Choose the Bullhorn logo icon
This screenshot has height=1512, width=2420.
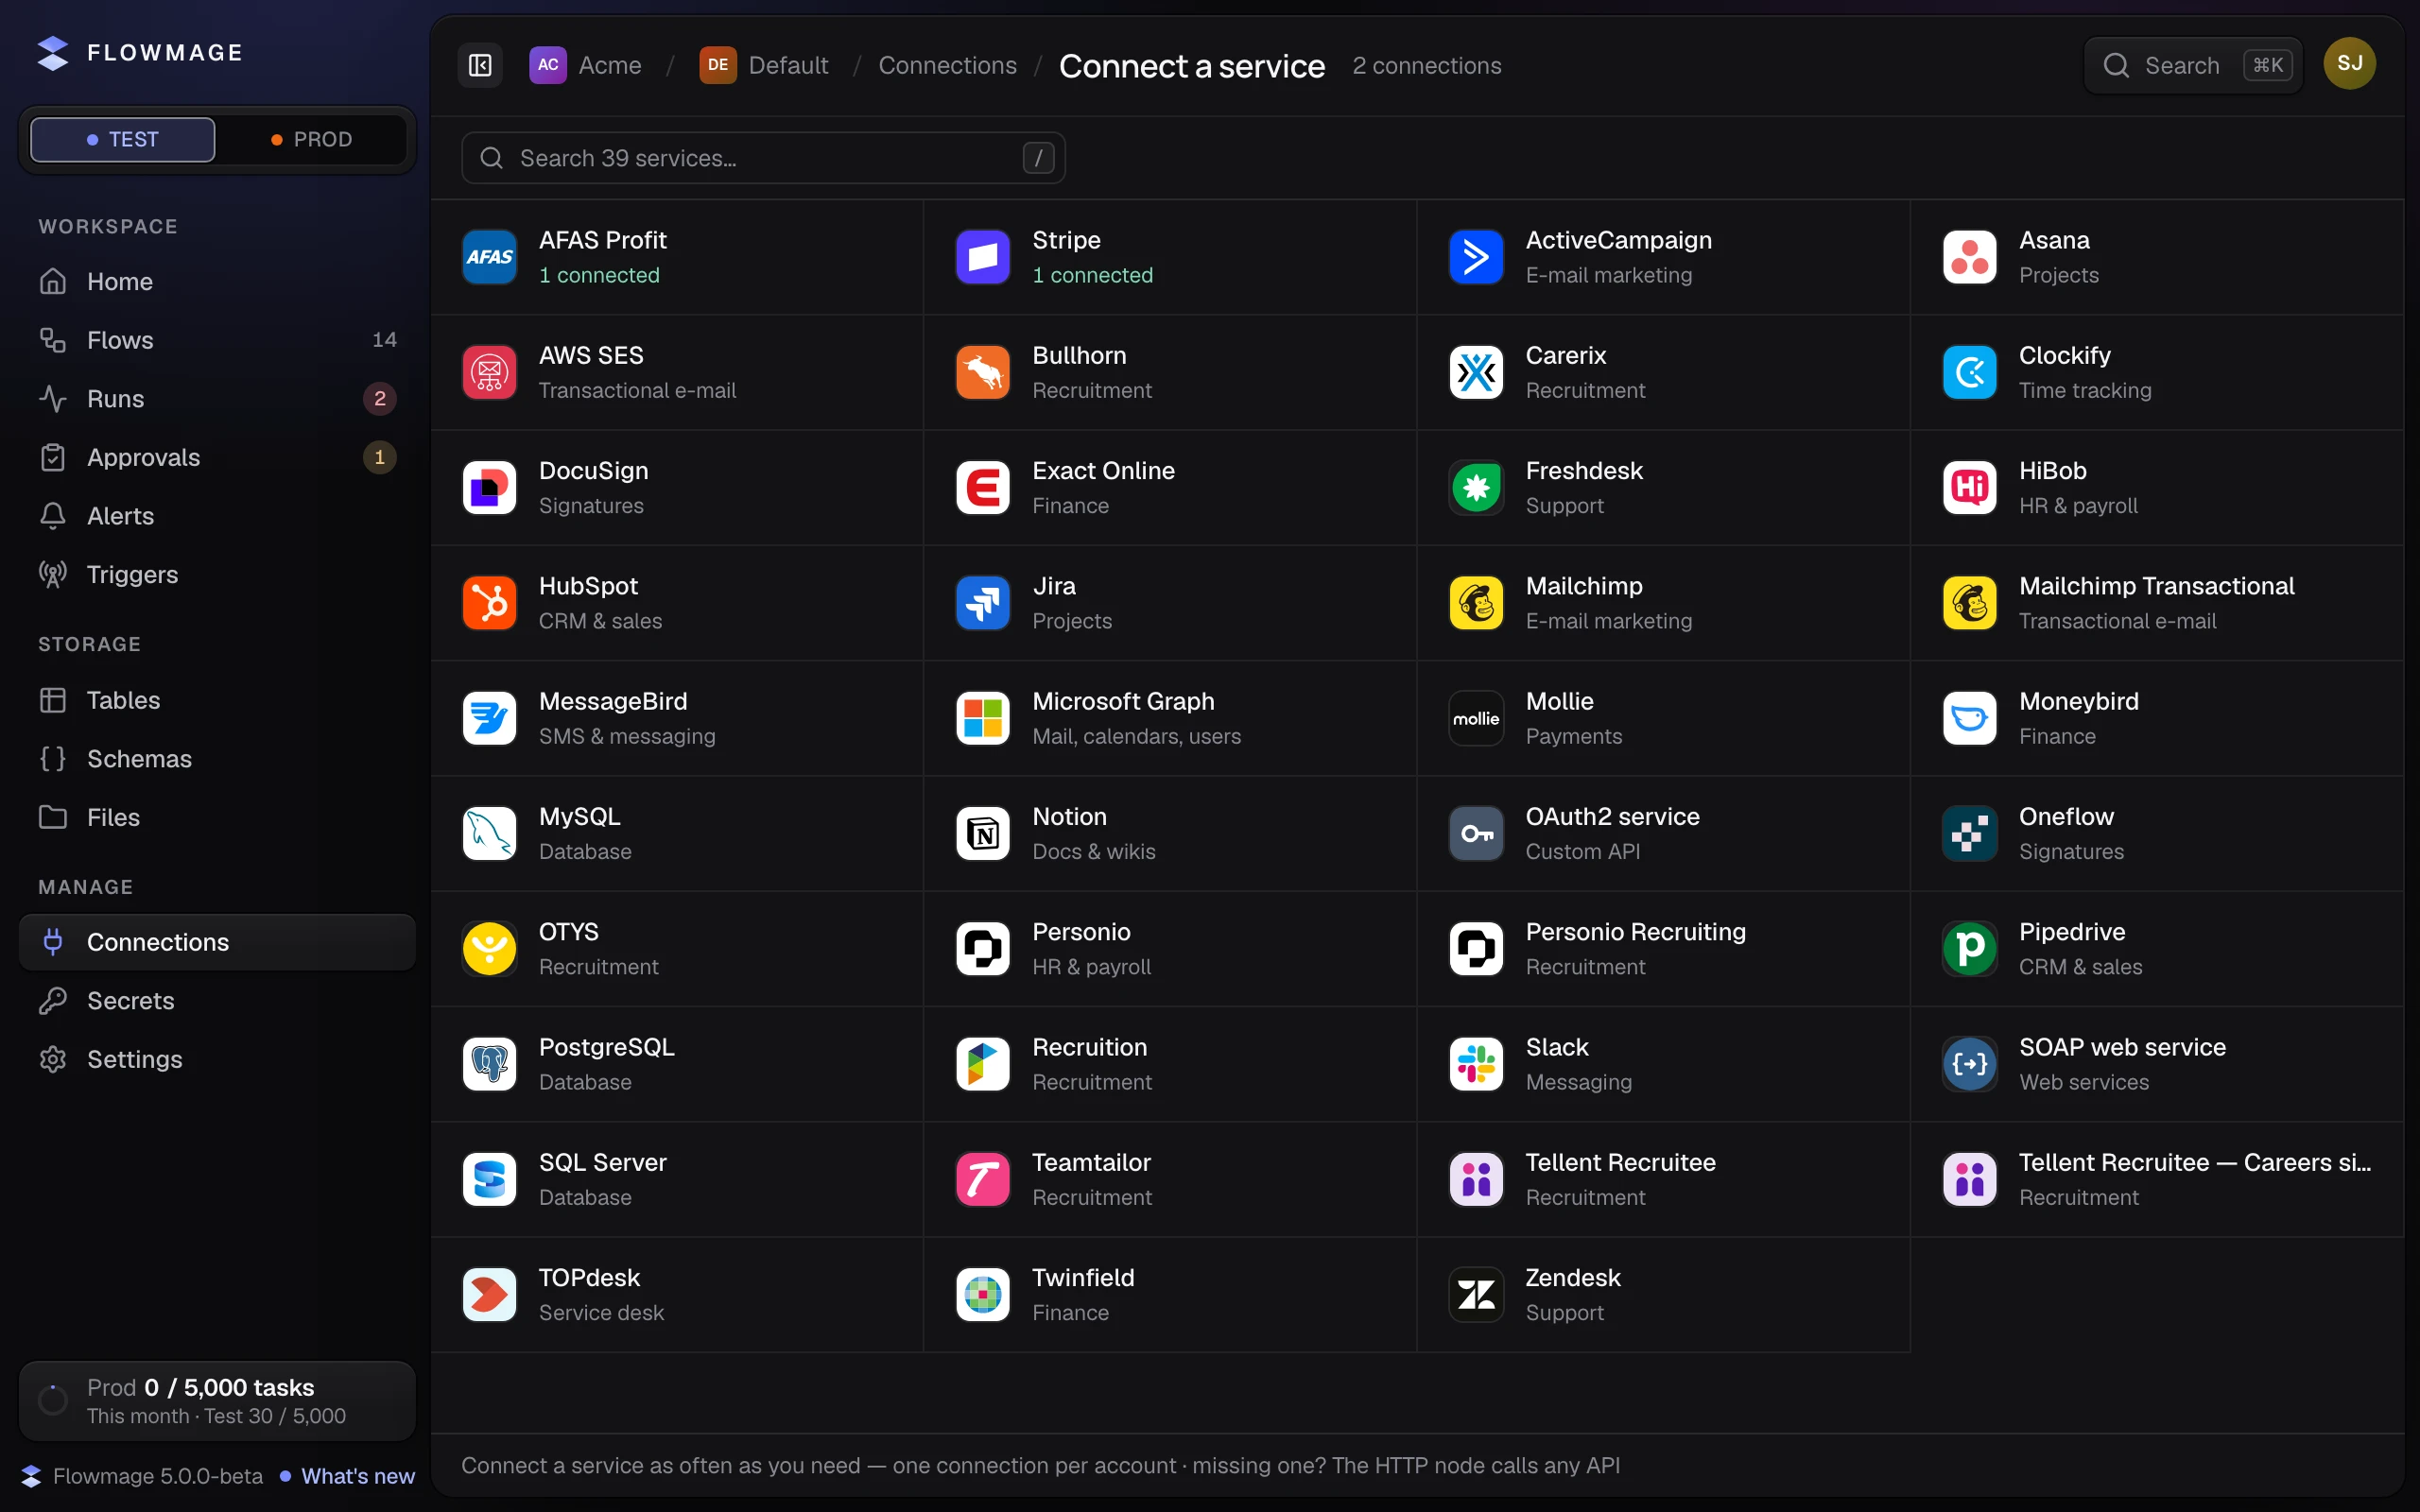[982, 372]
